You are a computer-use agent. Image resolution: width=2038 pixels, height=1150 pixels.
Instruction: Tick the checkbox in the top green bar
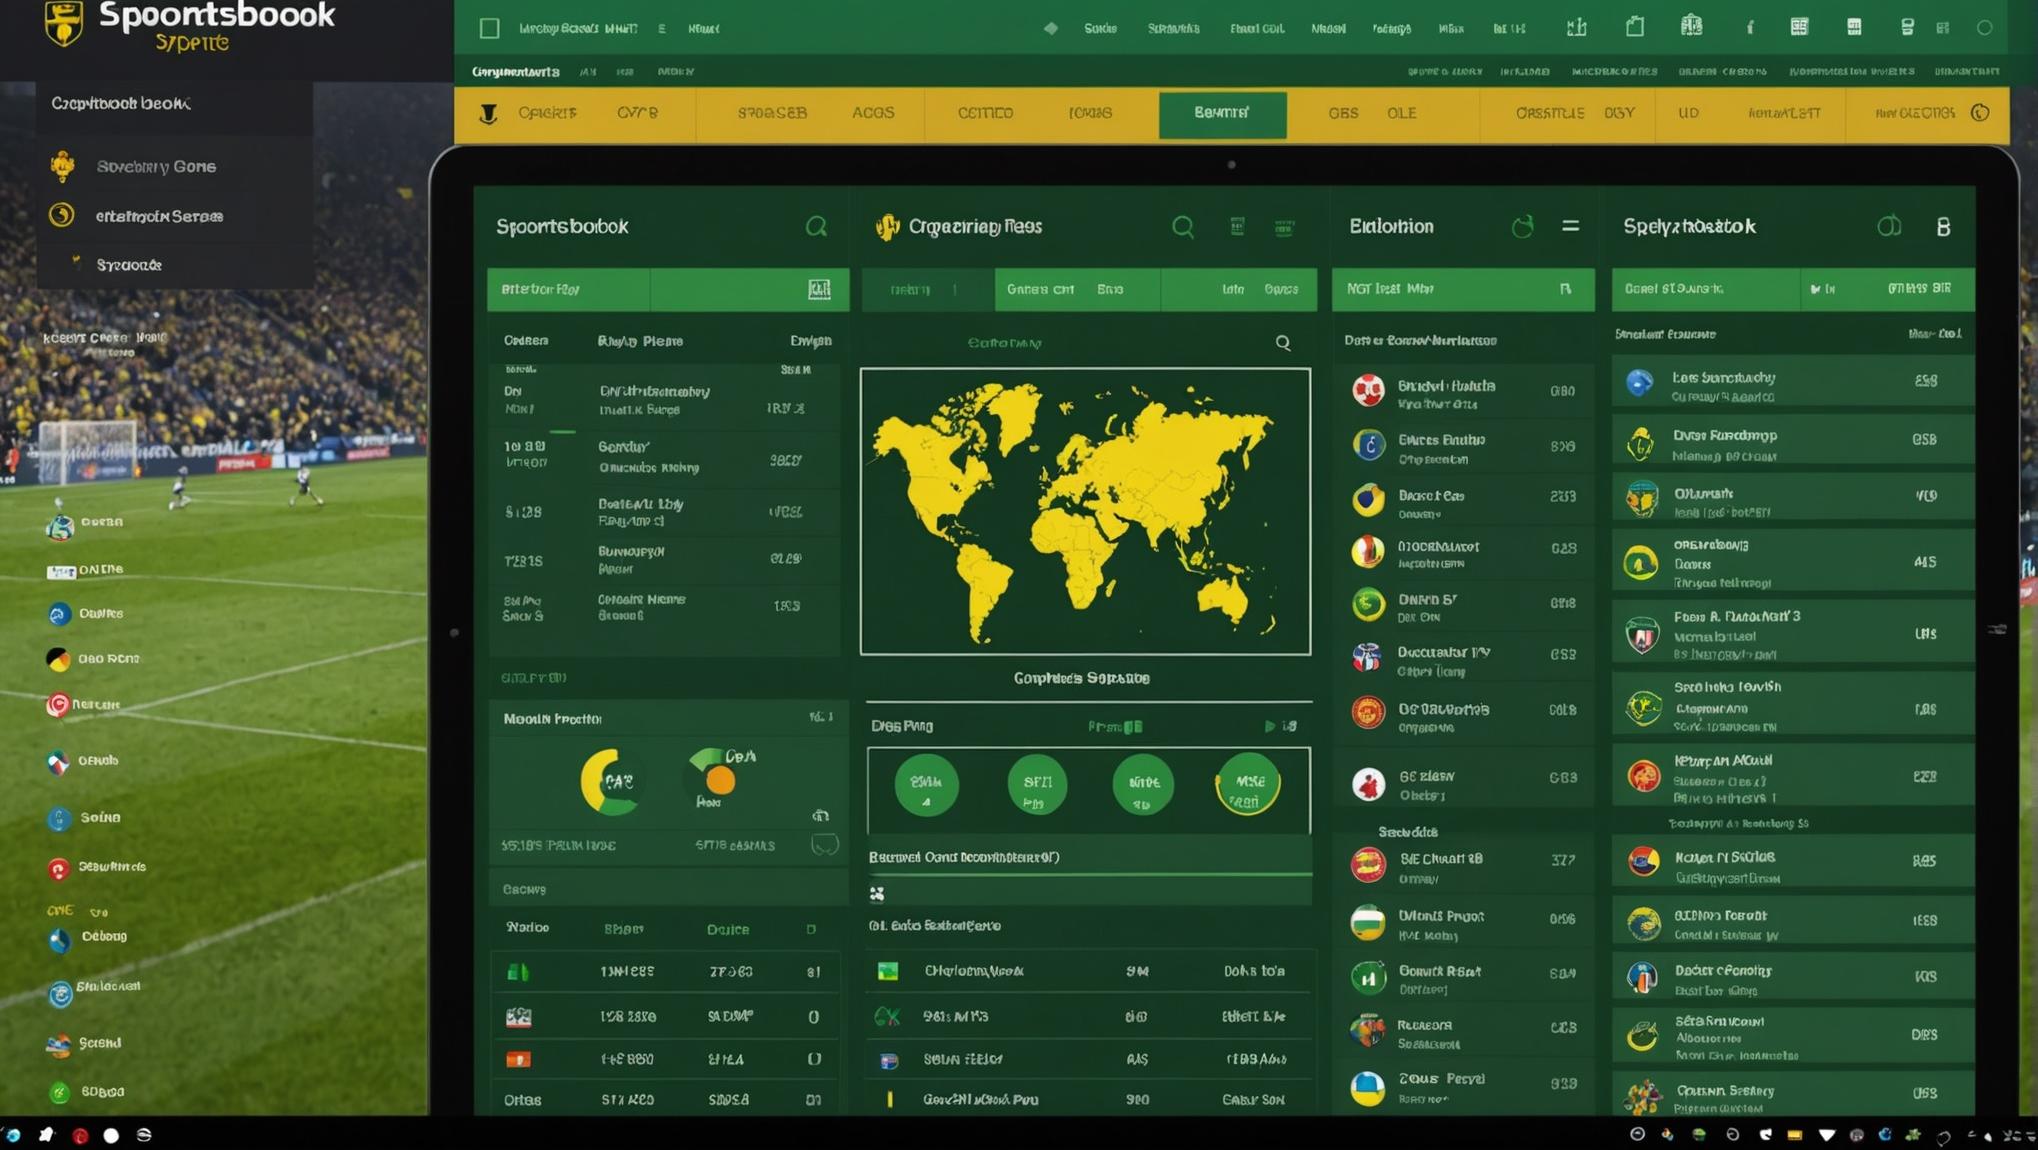point(489,28)
